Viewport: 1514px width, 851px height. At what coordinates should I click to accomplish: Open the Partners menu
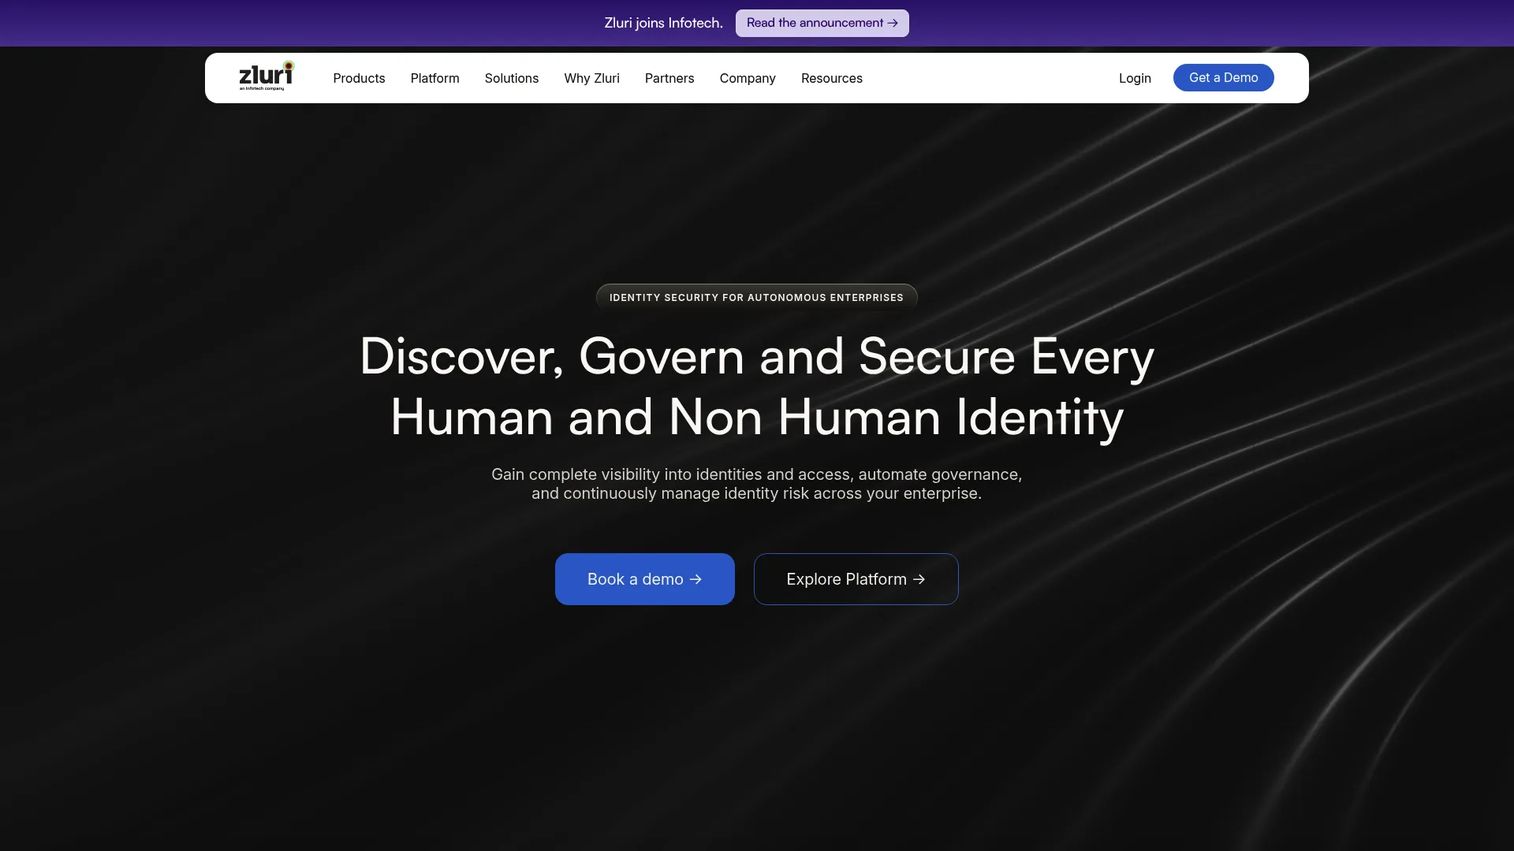tap(669, 78)
